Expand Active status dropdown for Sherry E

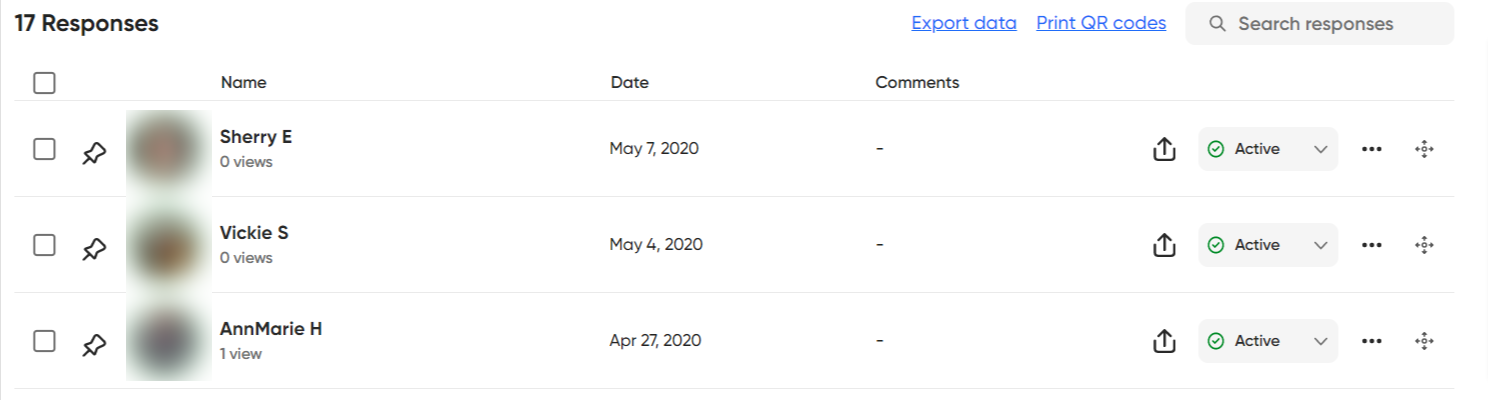1268,149
